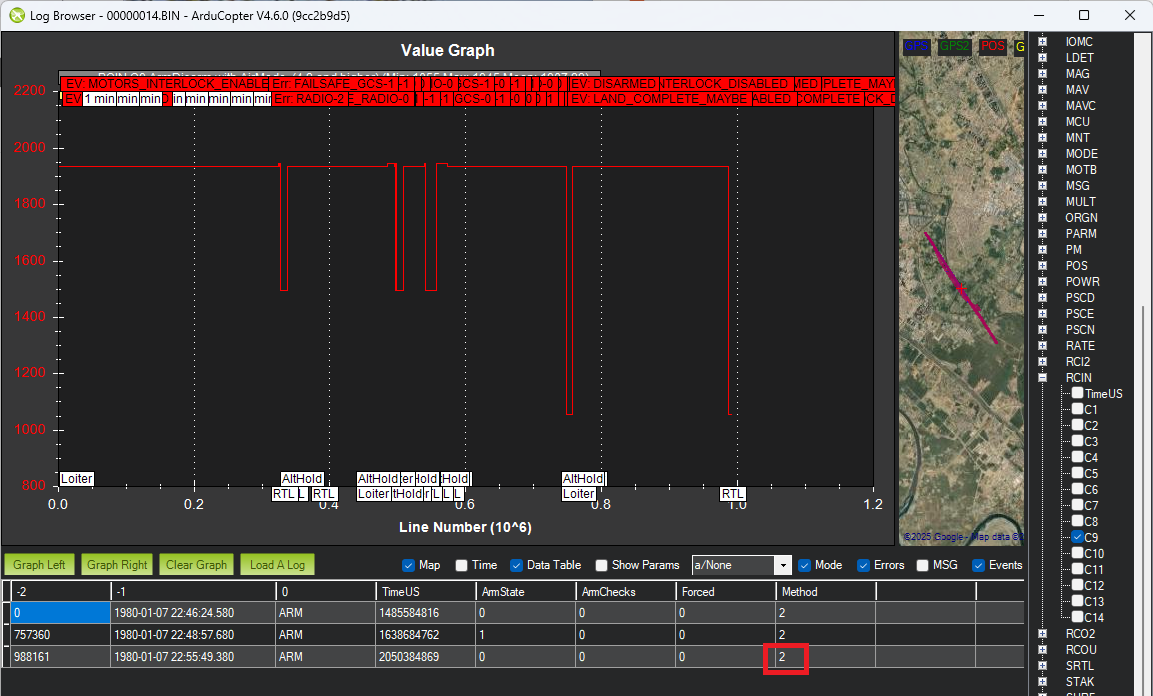Click the satellite map flight path view
The height and width of the screenshot is (696, 1153).
tap(962, 289)
